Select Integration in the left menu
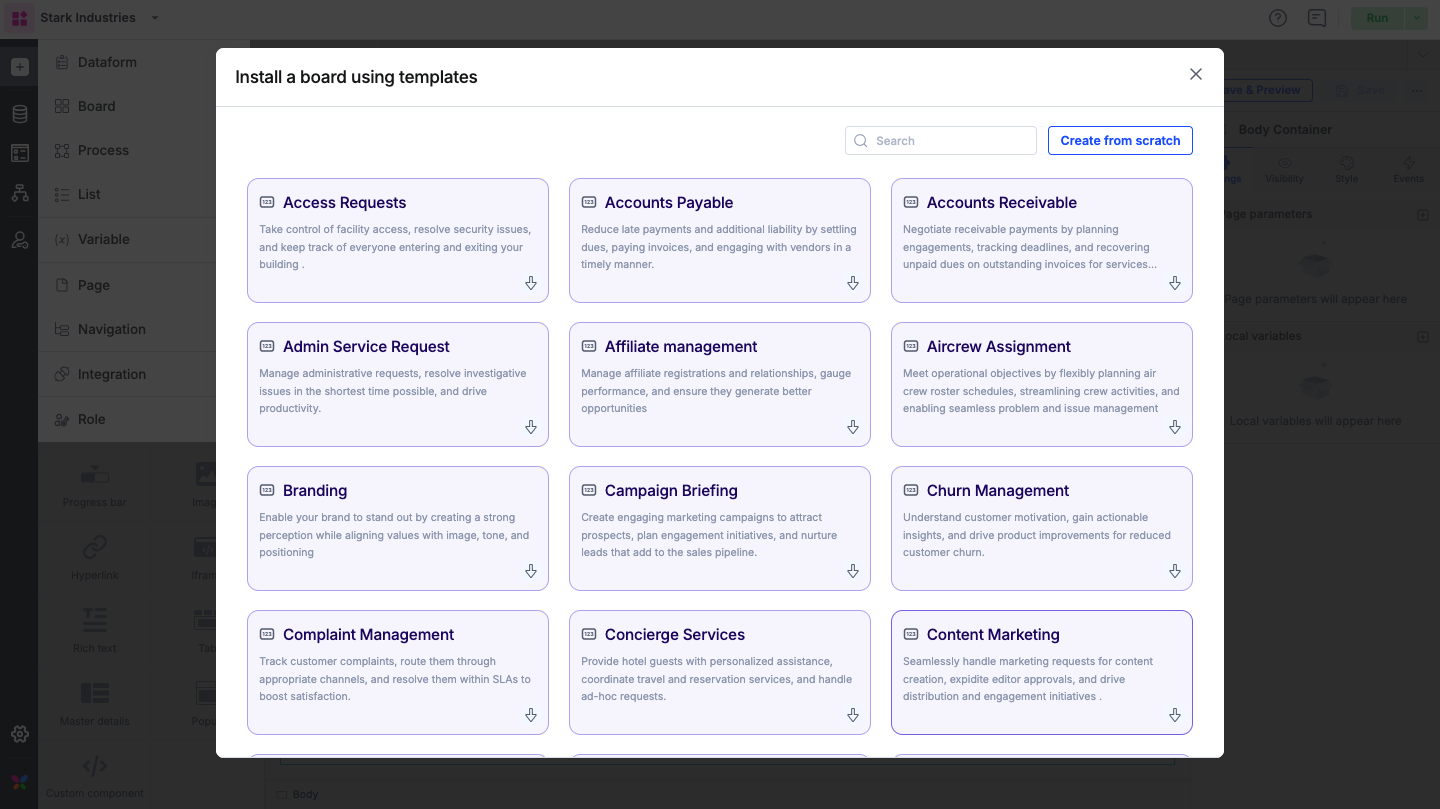1440x809 pixels. click(112, 374)
